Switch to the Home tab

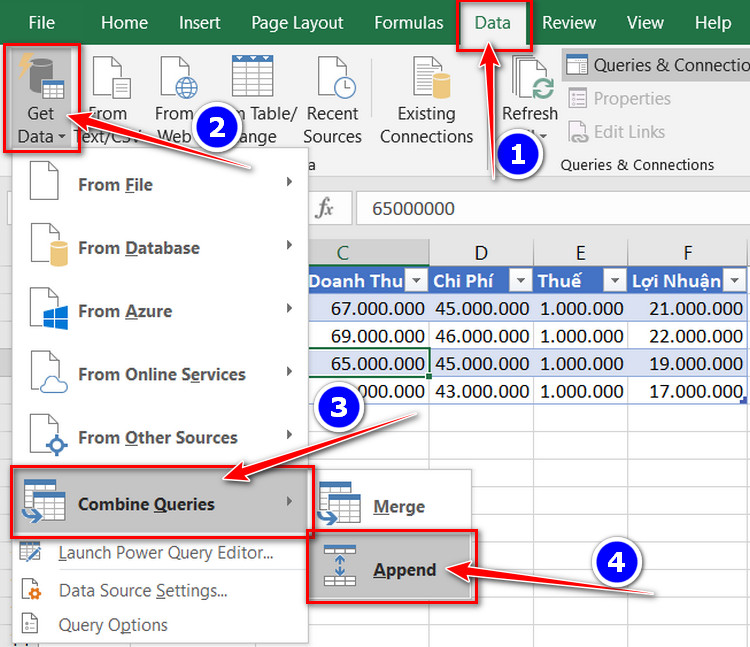coord(124,22)
